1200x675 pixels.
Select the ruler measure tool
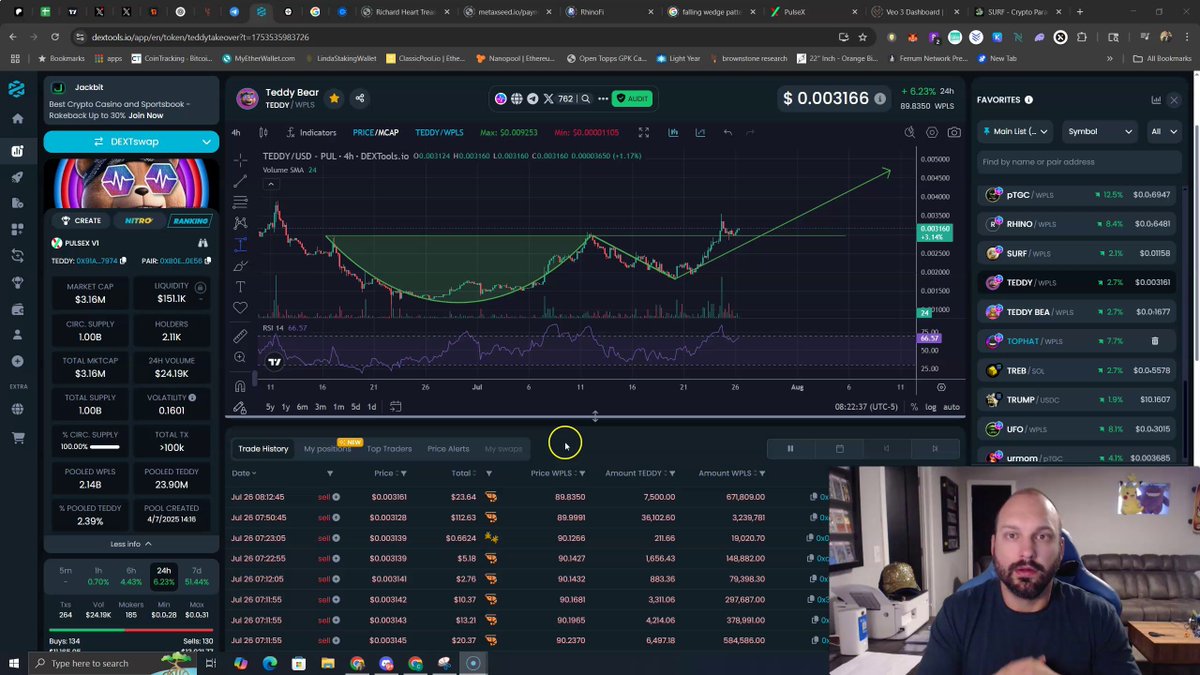click(x=240, y=336)
